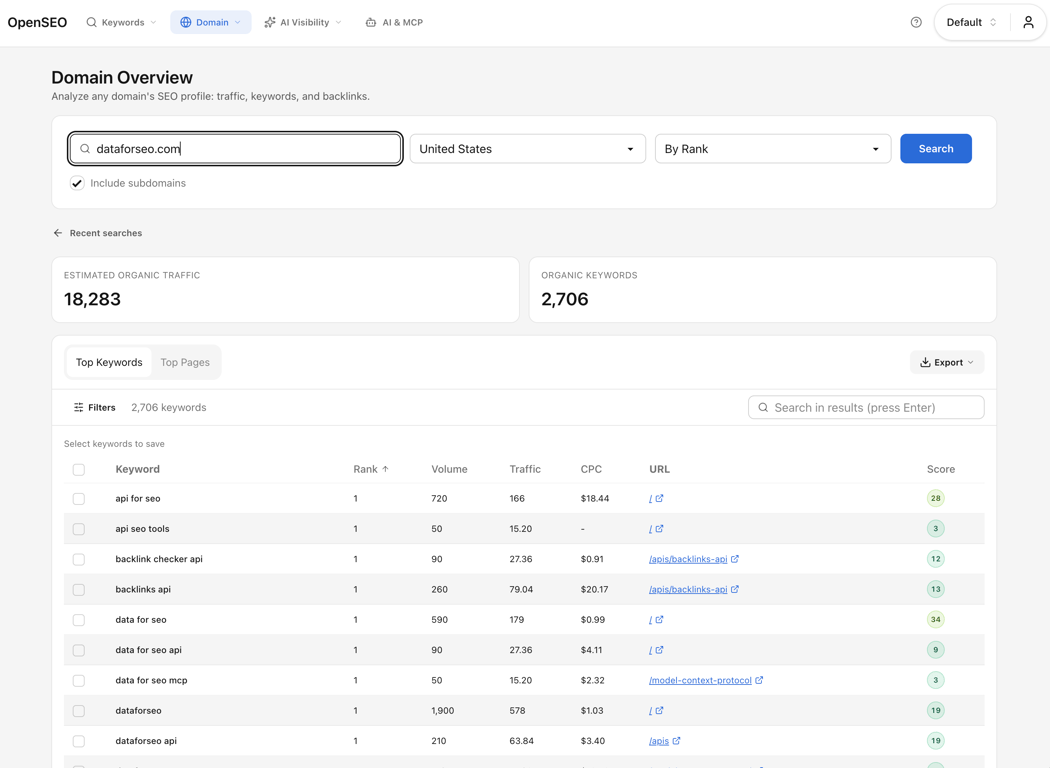This screenshot has height=768, width=1050.
Task: Open the By Rank sort dropdown
Action: click(773, 149)
